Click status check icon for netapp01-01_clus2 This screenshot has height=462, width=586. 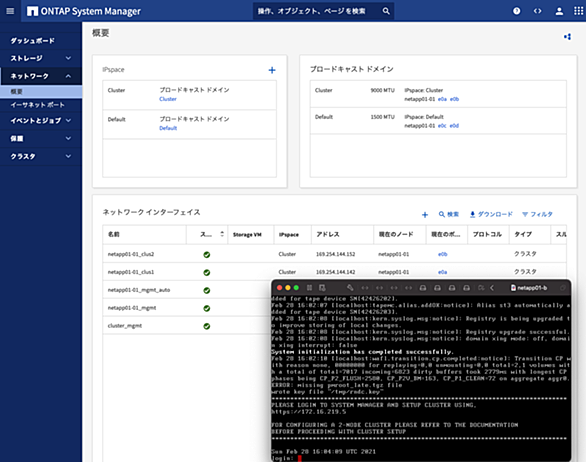tap(207, 255)
